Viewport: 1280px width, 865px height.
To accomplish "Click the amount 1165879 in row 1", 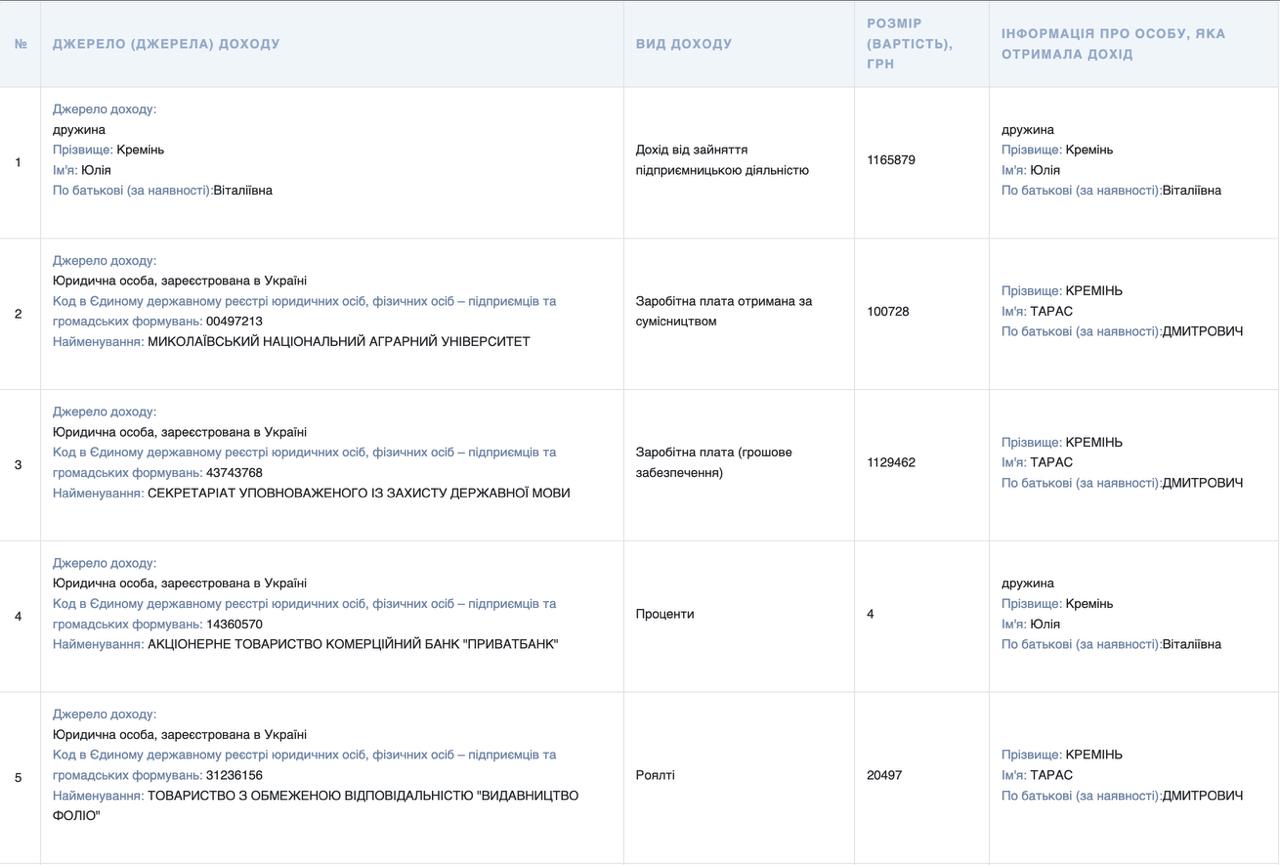I will [891, 160].
